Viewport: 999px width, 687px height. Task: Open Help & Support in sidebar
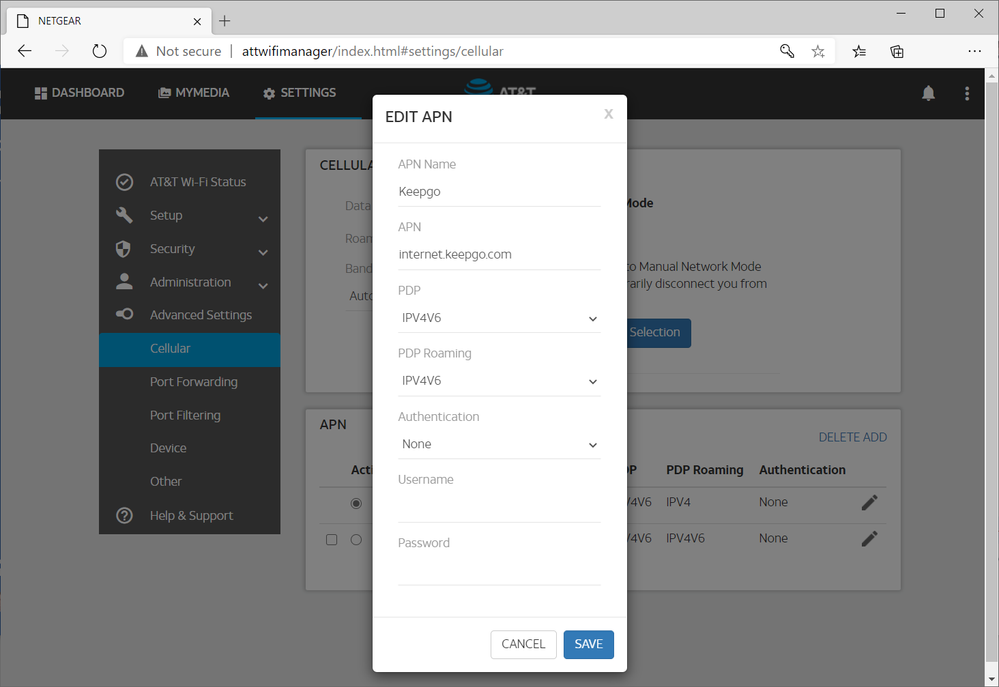(191, 516)
